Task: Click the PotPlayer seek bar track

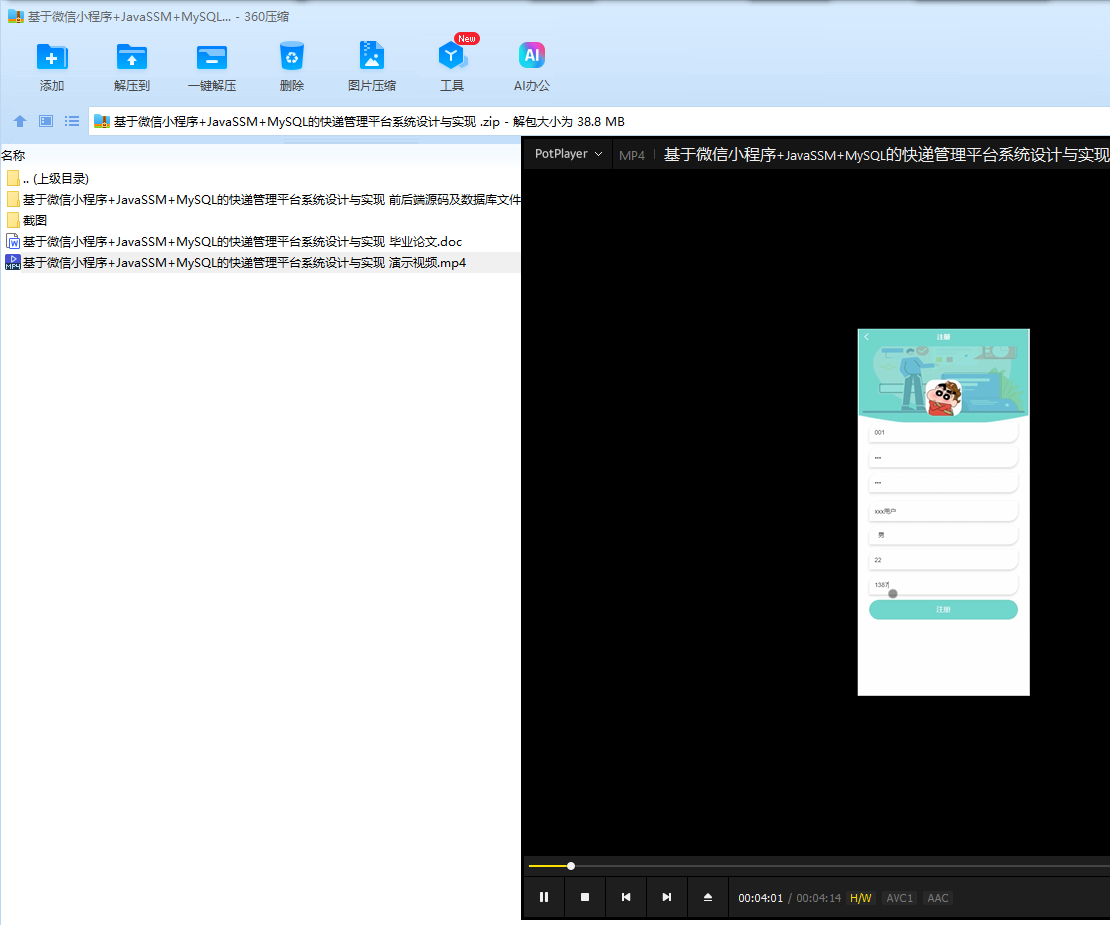Action: tap(819, 866)
